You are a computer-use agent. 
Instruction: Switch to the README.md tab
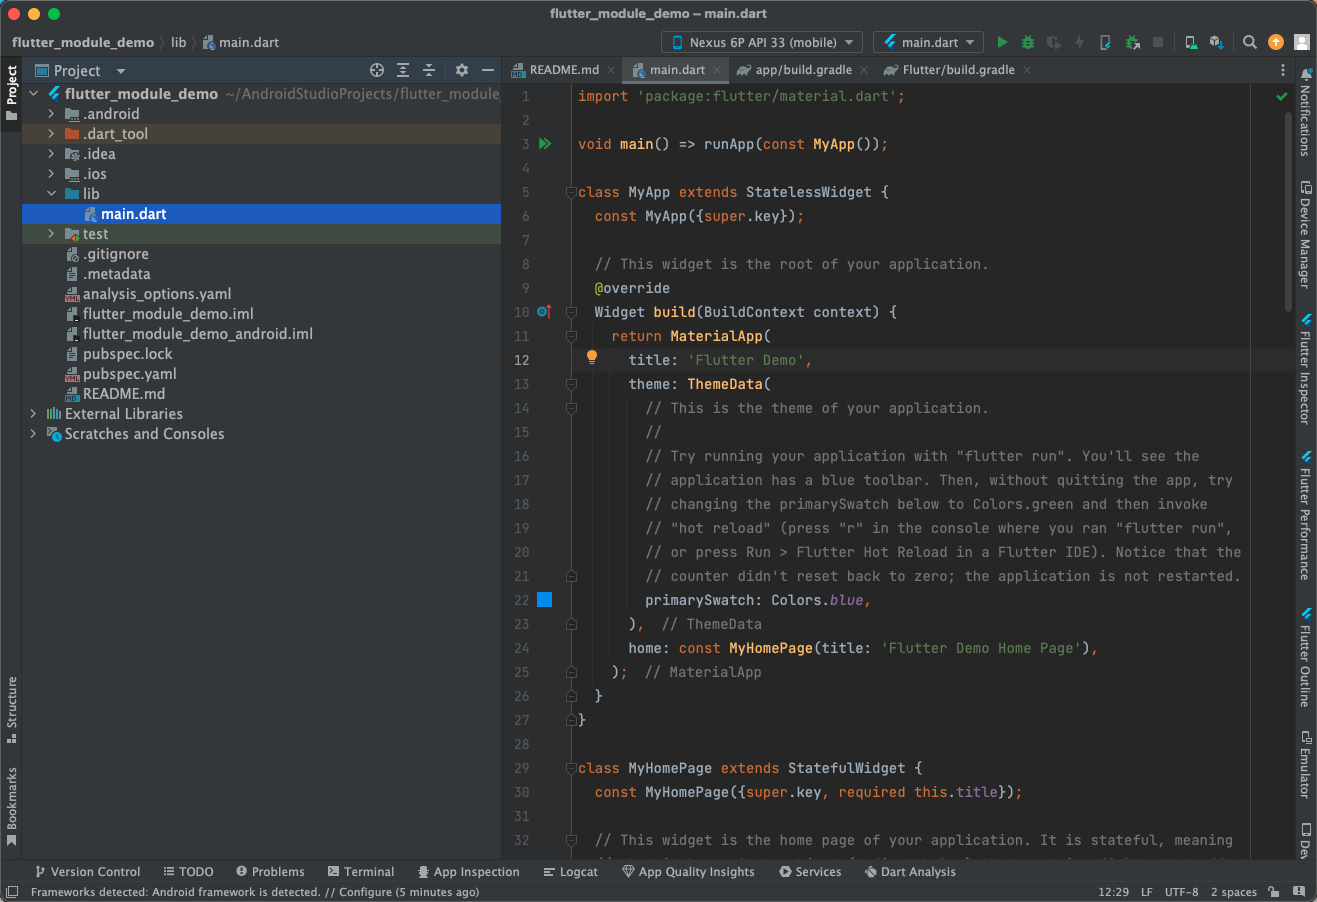[x=562, y=70]
